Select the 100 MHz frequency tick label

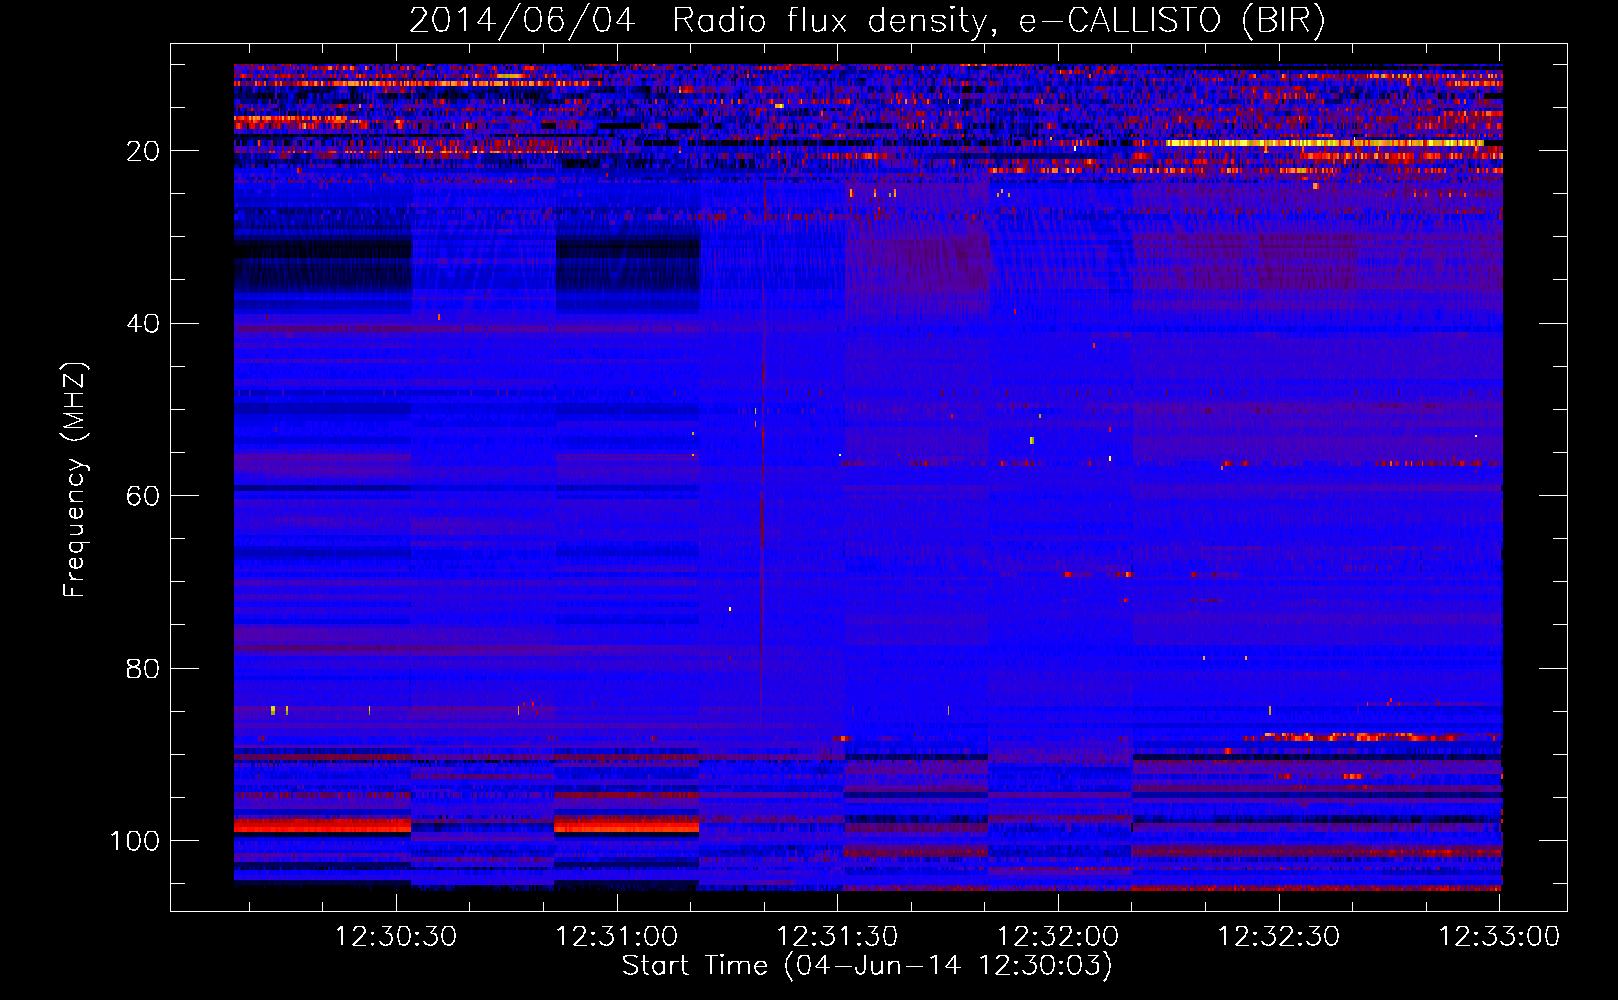[x=135, y=841]
